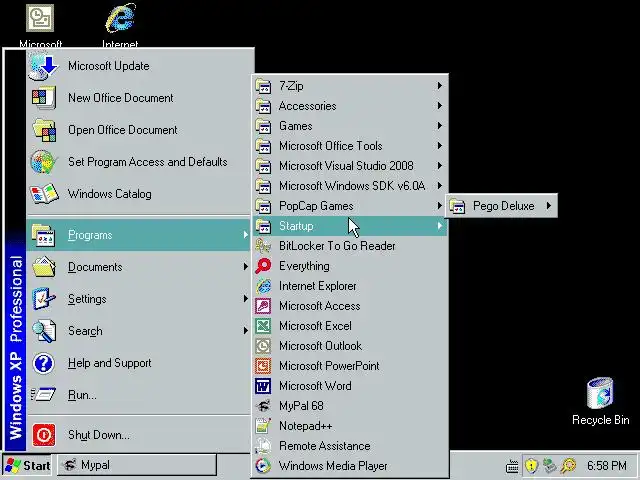
Task: Click the Windows Media Player icon
Action: pos(263,466)
